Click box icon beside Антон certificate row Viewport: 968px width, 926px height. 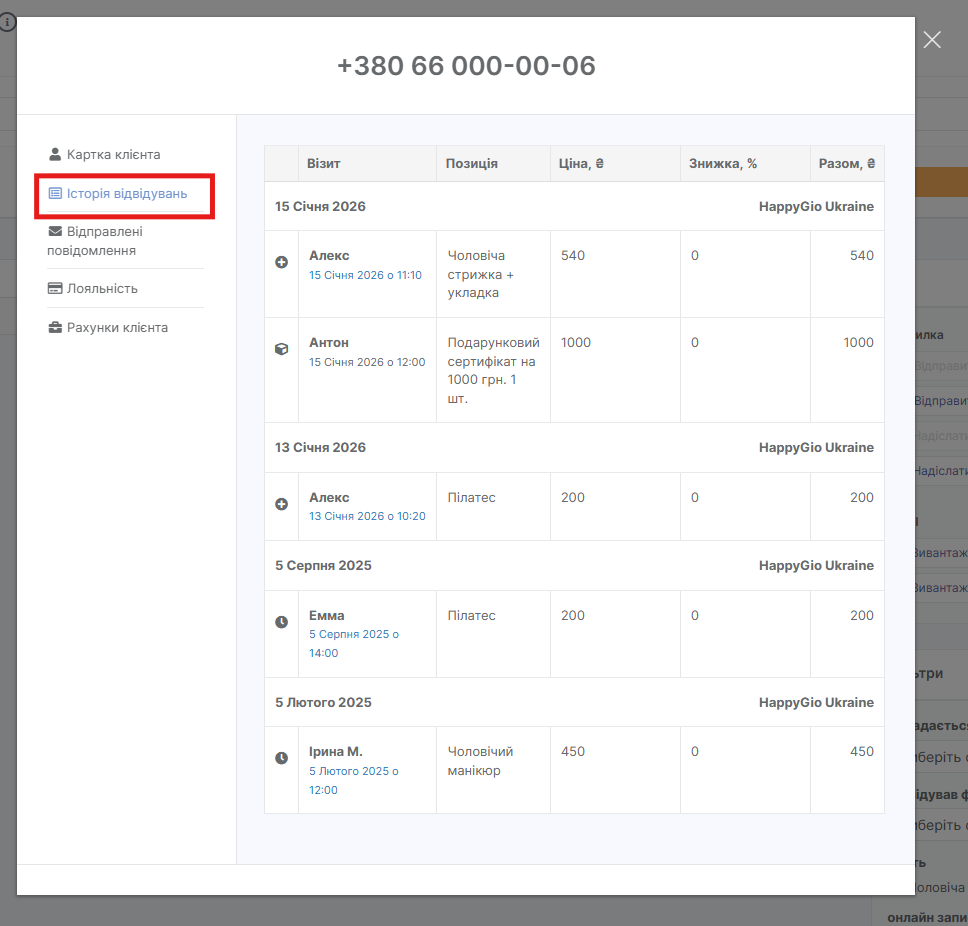point(282,349)
